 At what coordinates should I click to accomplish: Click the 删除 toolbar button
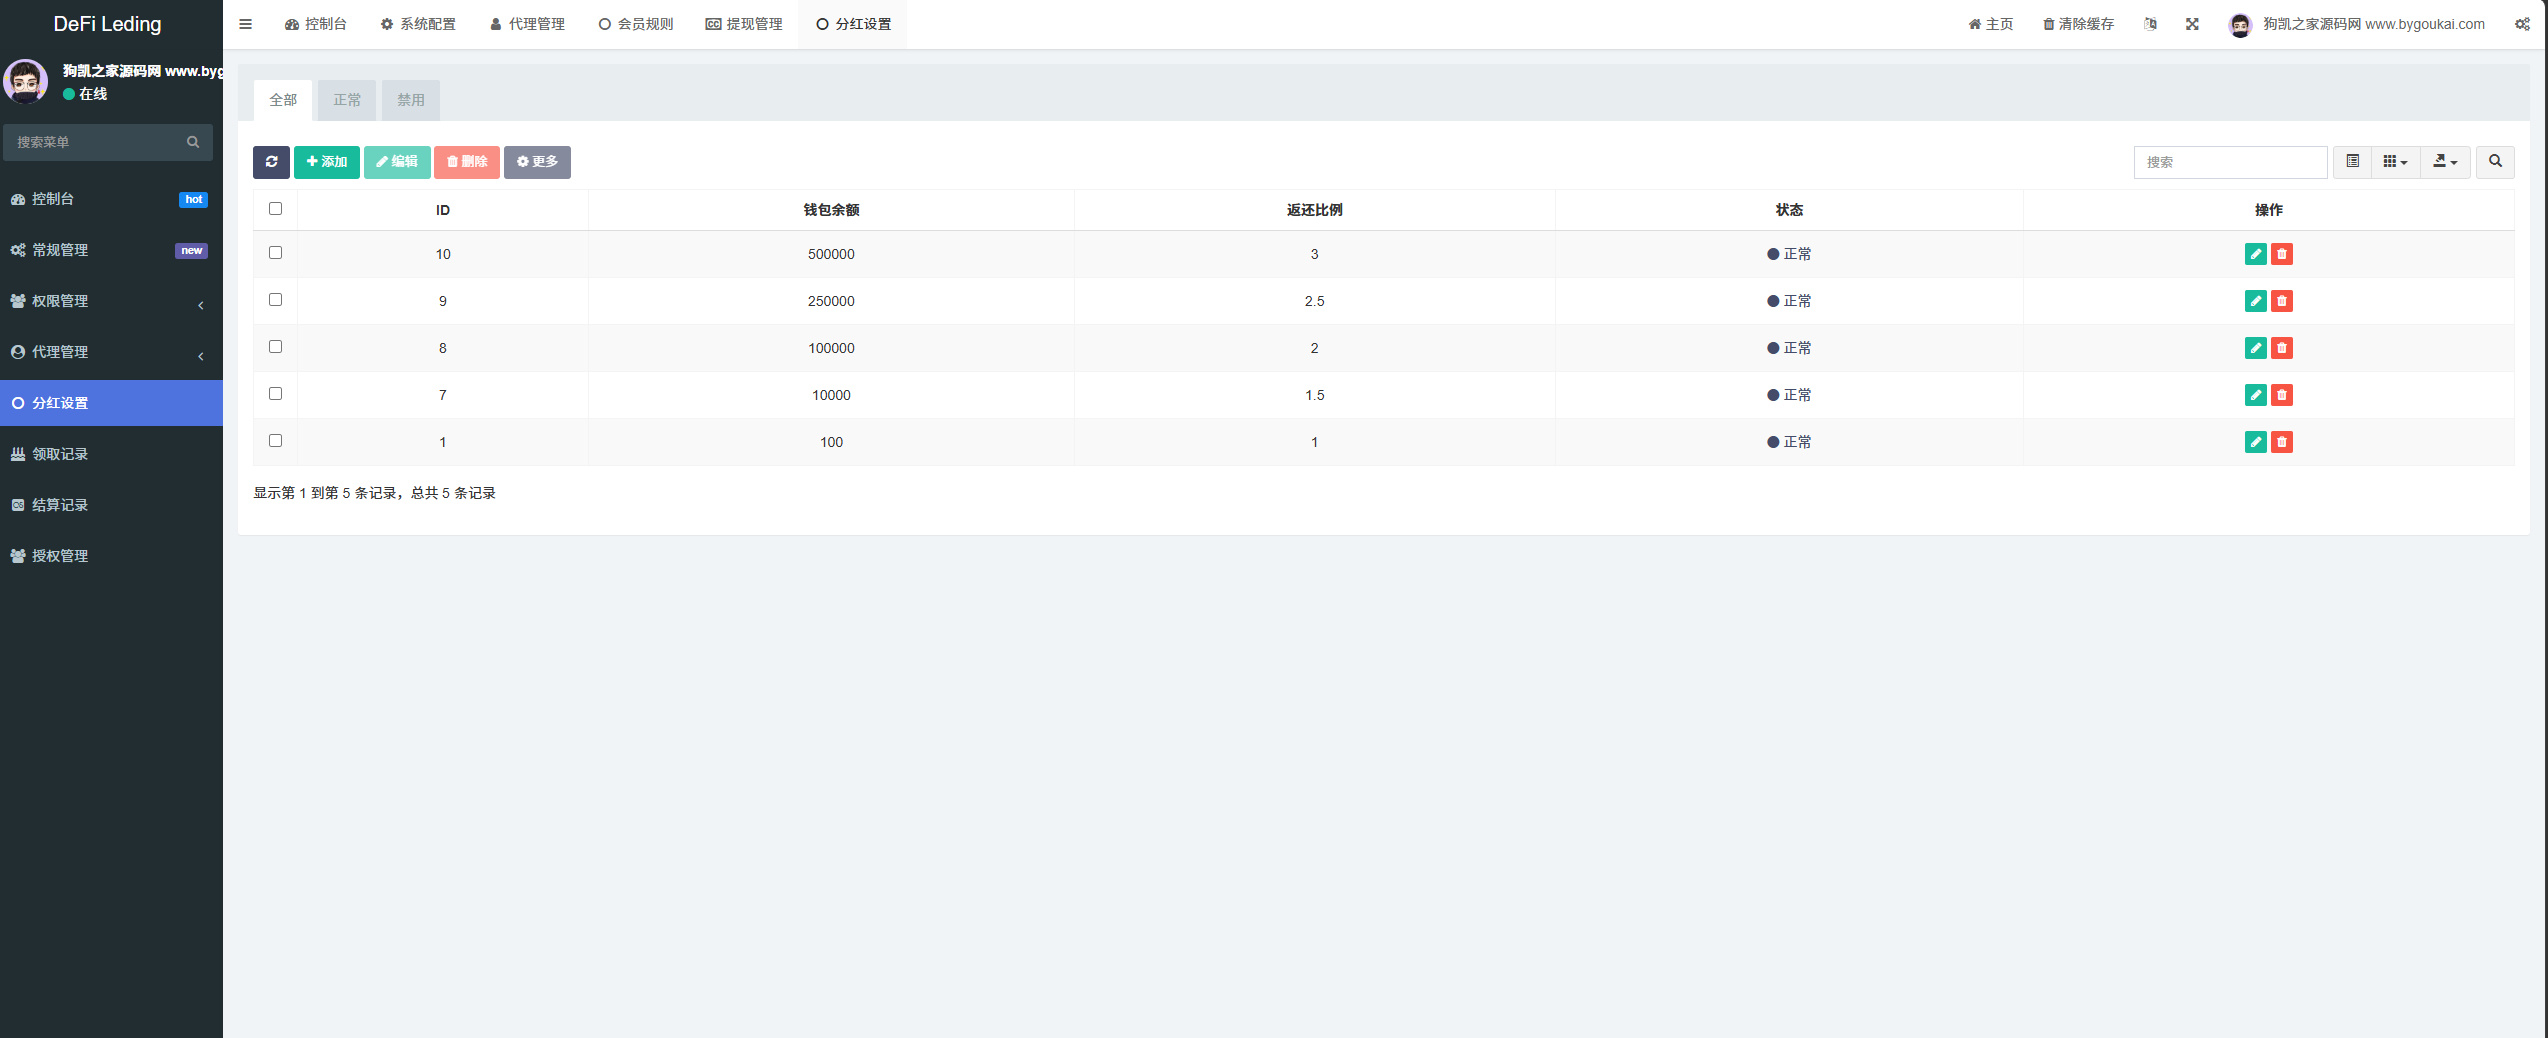coord(467,162)
